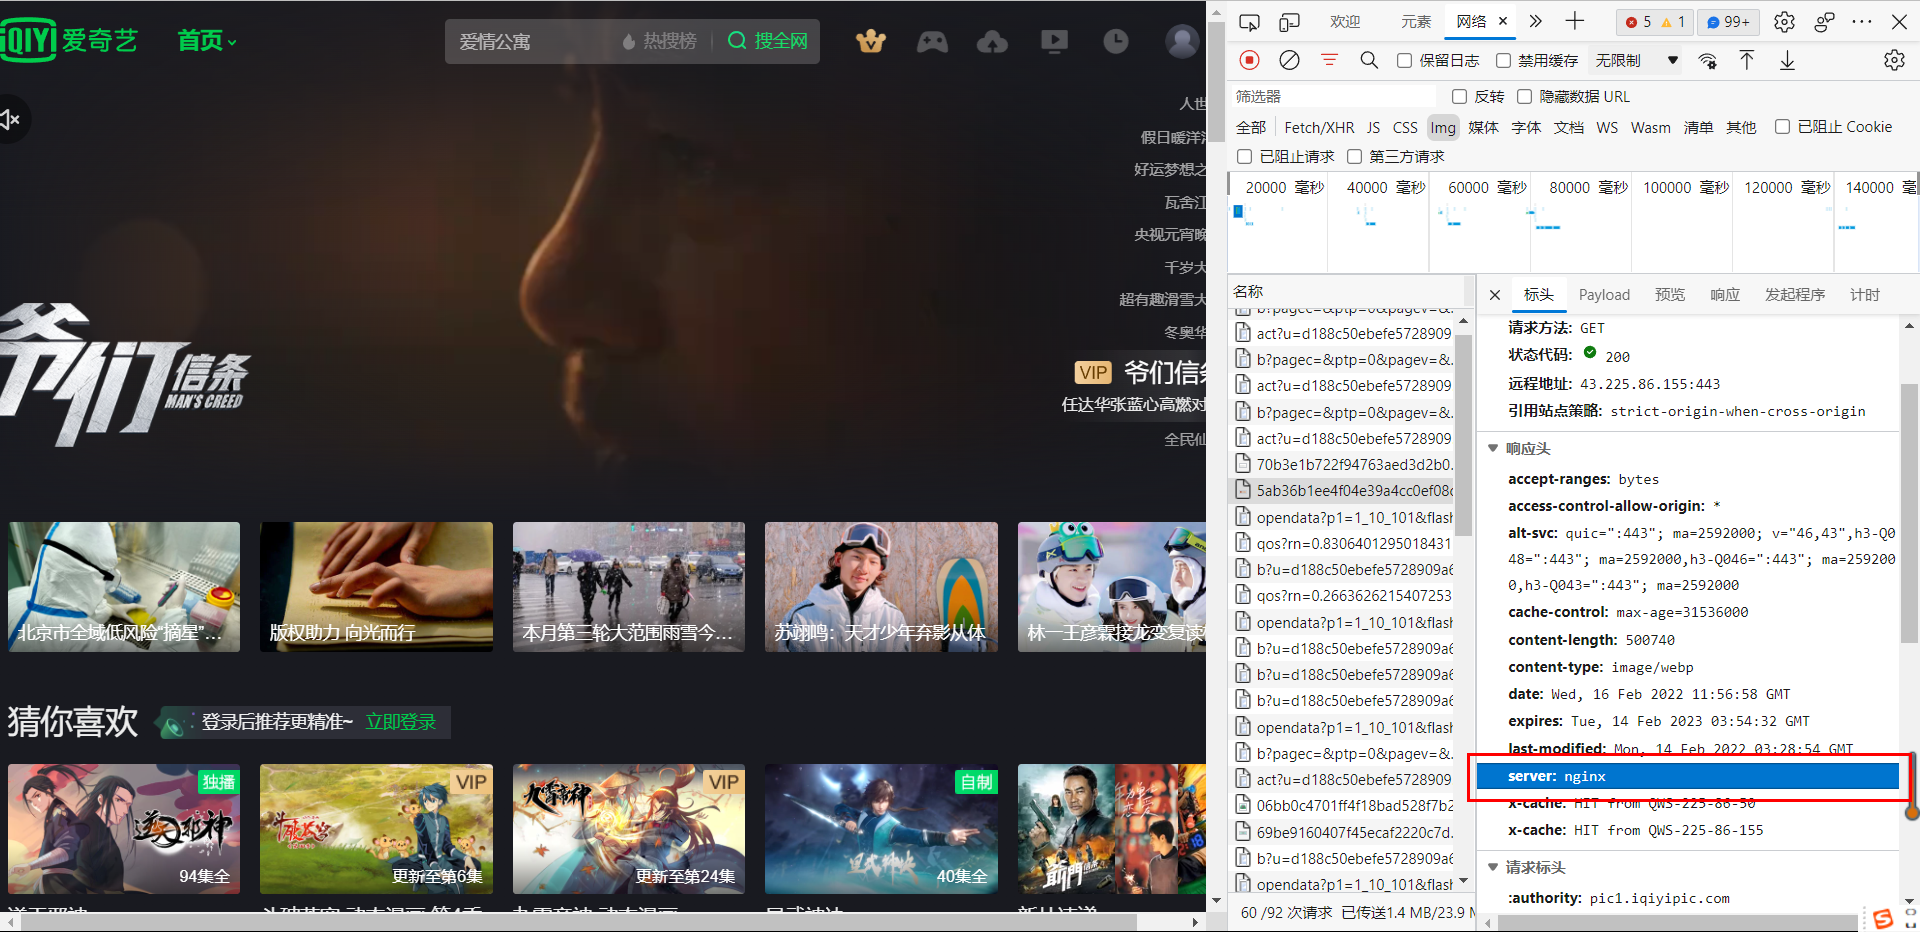Open the throttling dropdown
Image resolution: width=1920 pixels, height=932 pixels.
click(x=1636, y=61)
